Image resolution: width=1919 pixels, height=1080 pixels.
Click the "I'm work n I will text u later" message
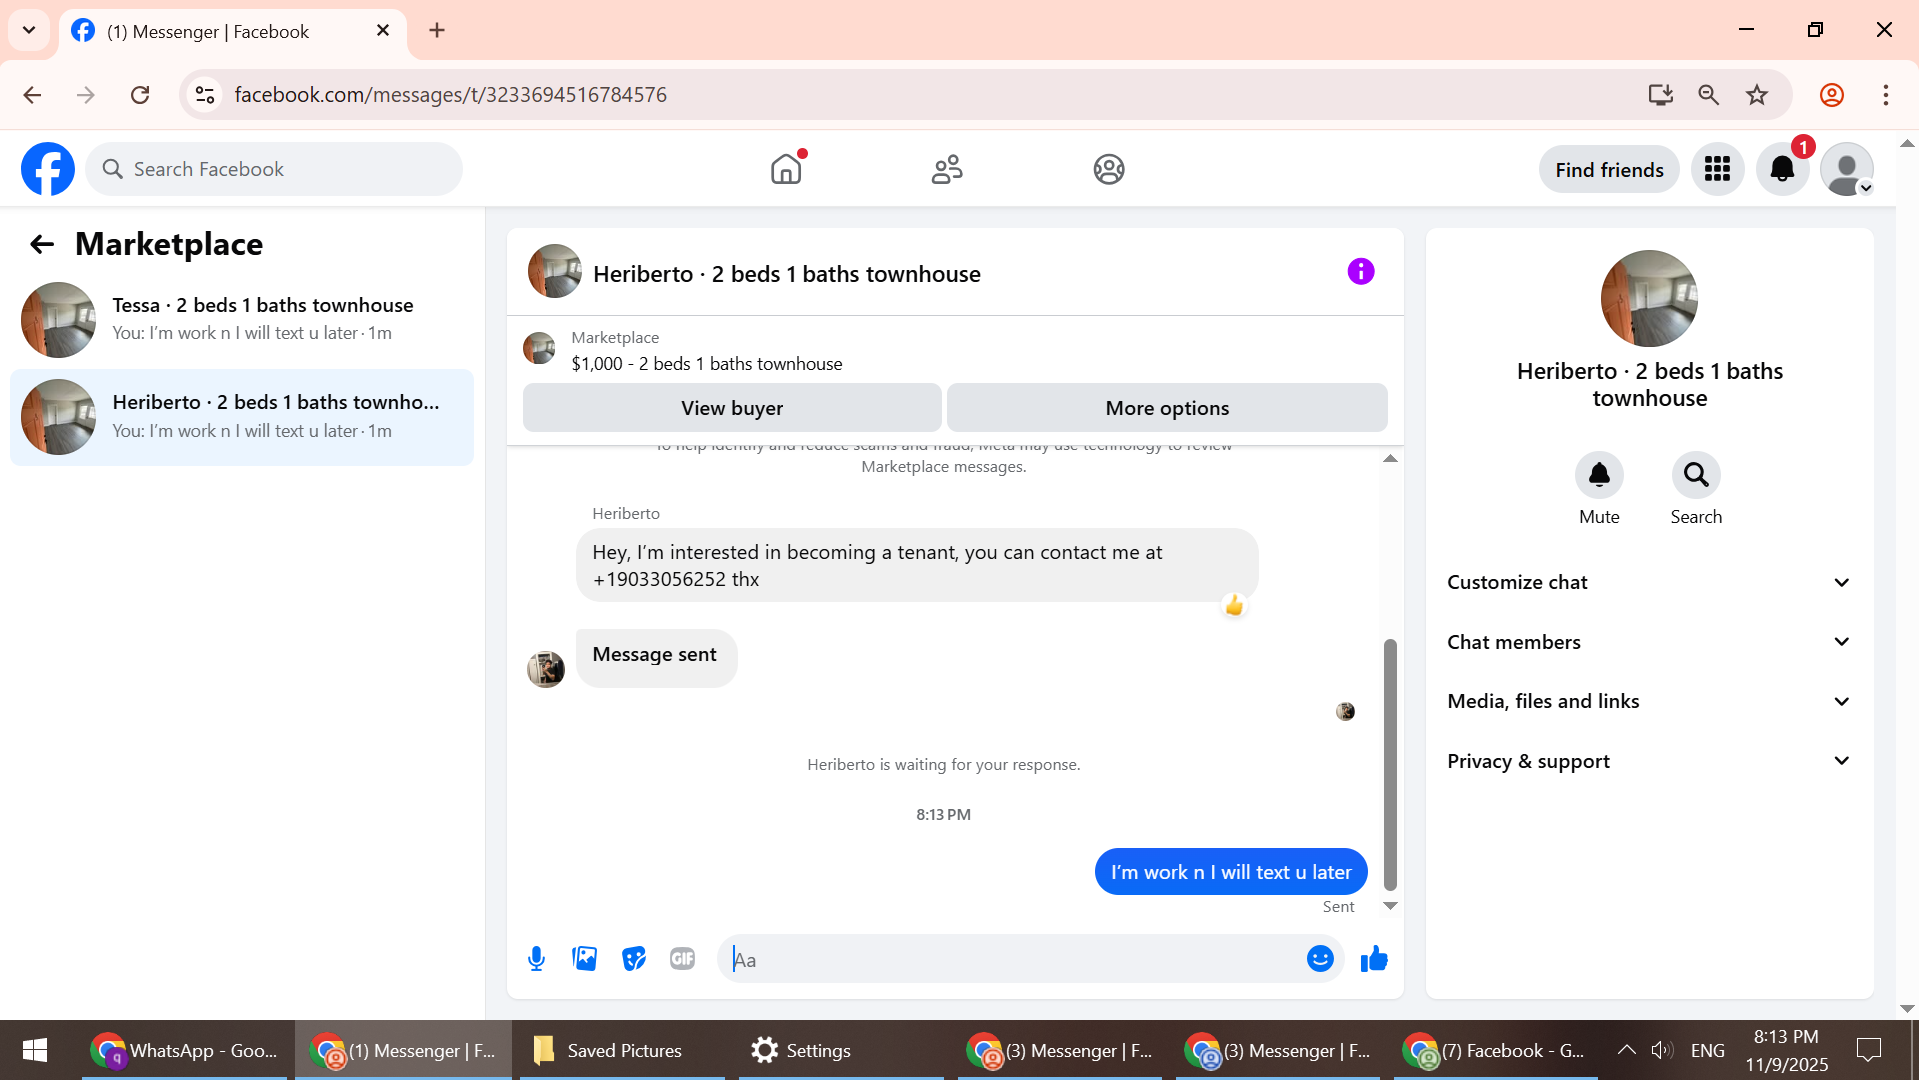point(1230,872)
